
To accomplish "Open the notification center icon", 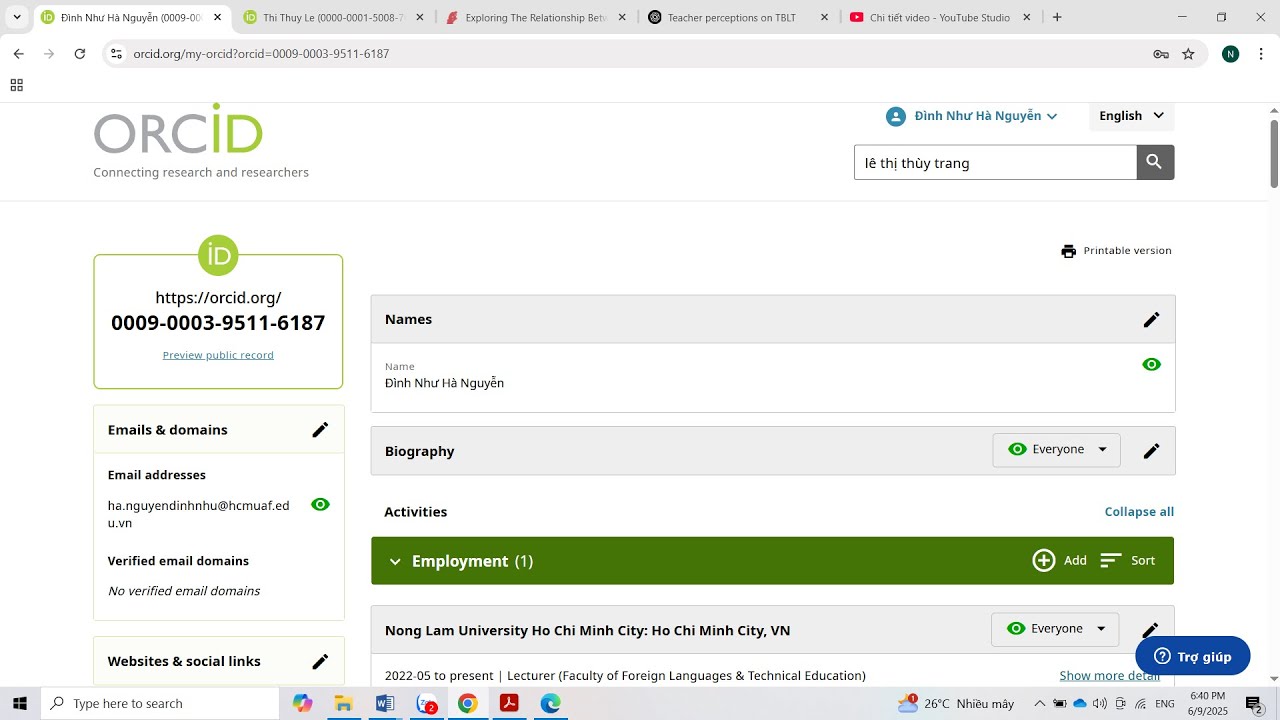I will tap(1254, 704).
